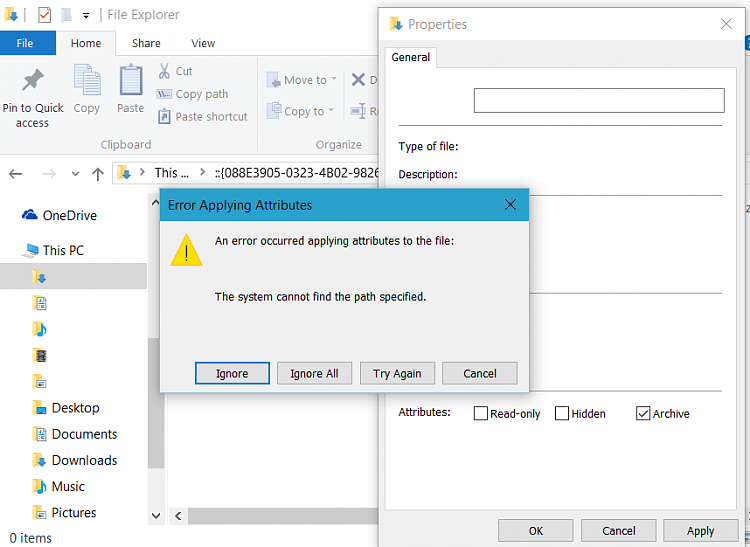The width and height of the screenshot is (750, 547).
Task: Click the forward navigation arrow
Action: tap(49, 174)
